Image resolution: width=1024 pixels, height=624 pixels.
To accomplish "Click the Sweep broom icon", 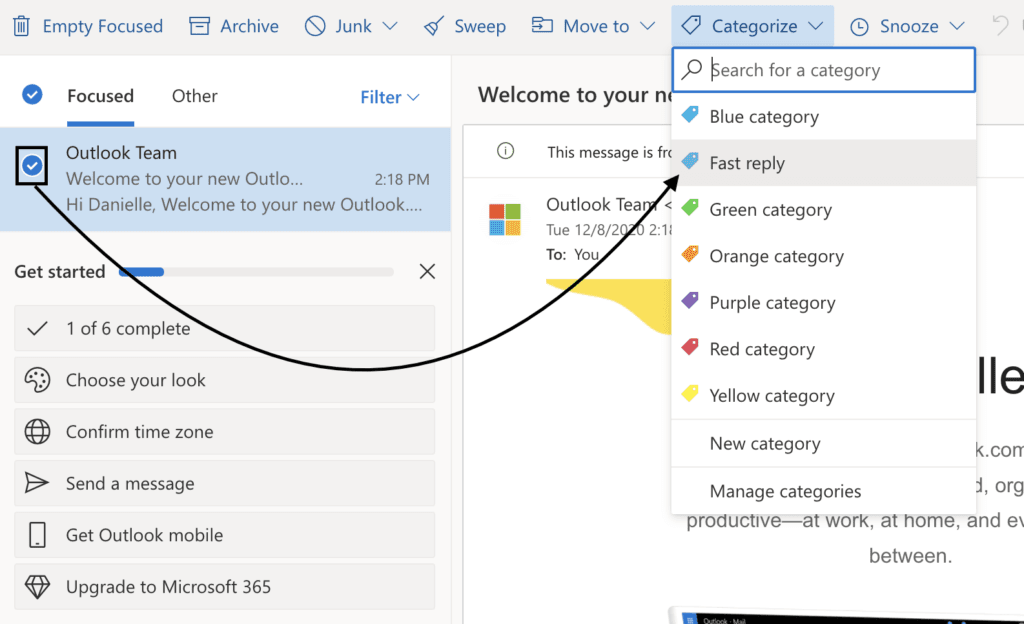I will 433,26.
